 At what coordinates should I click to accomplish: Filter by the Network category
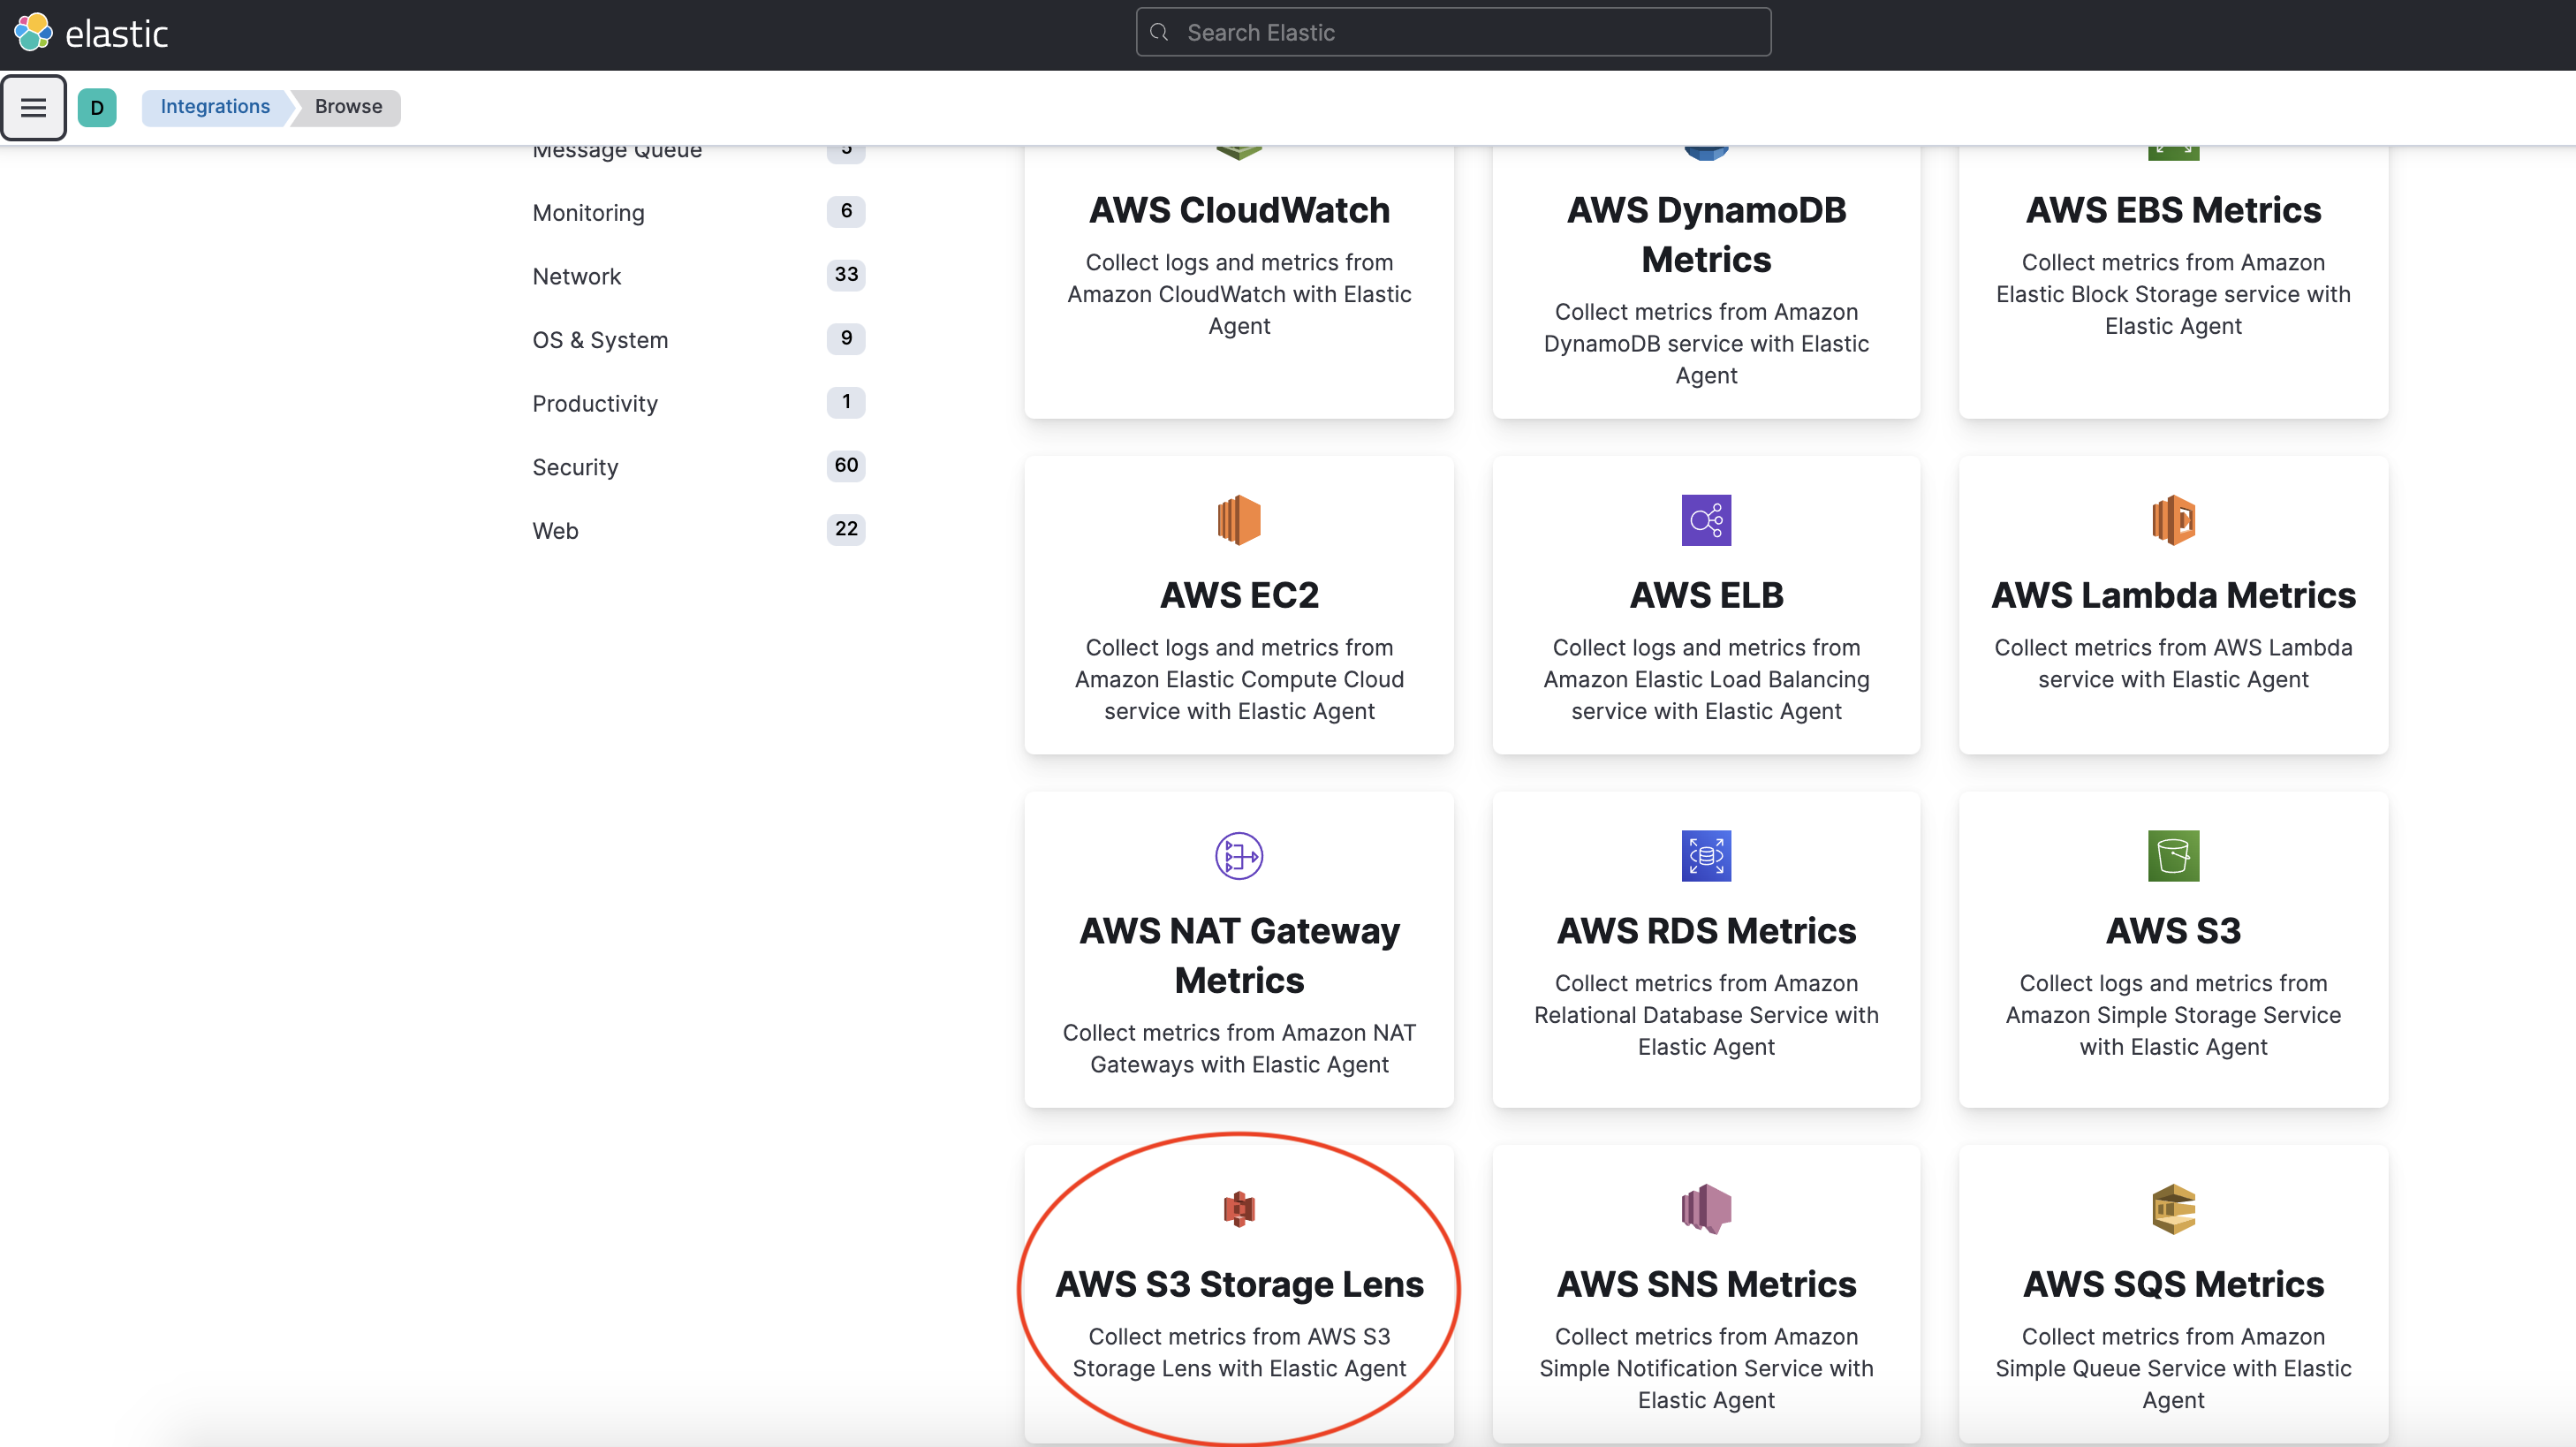click(x=576, y=276)
